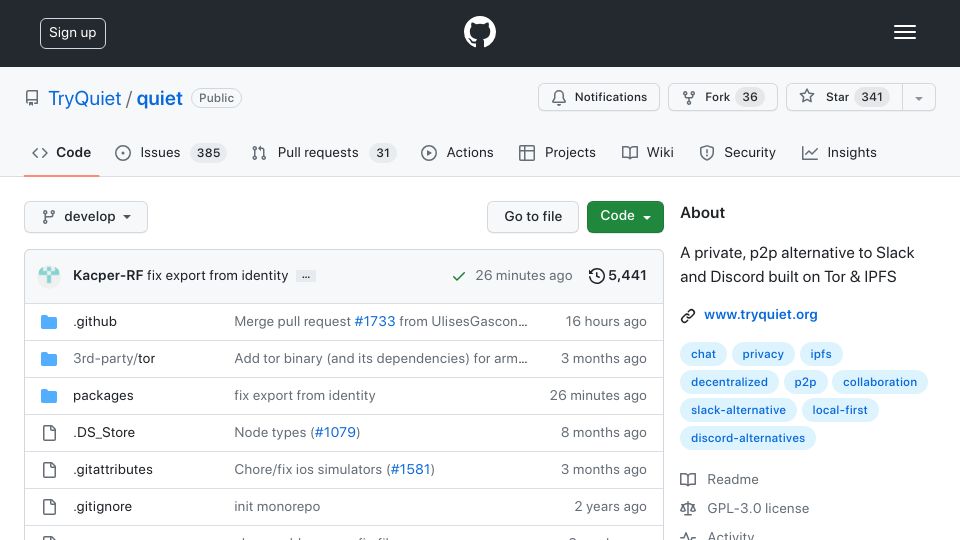The image size is (960, 540).
Task: Open the Security tab
Action: [x=737, y=153]
